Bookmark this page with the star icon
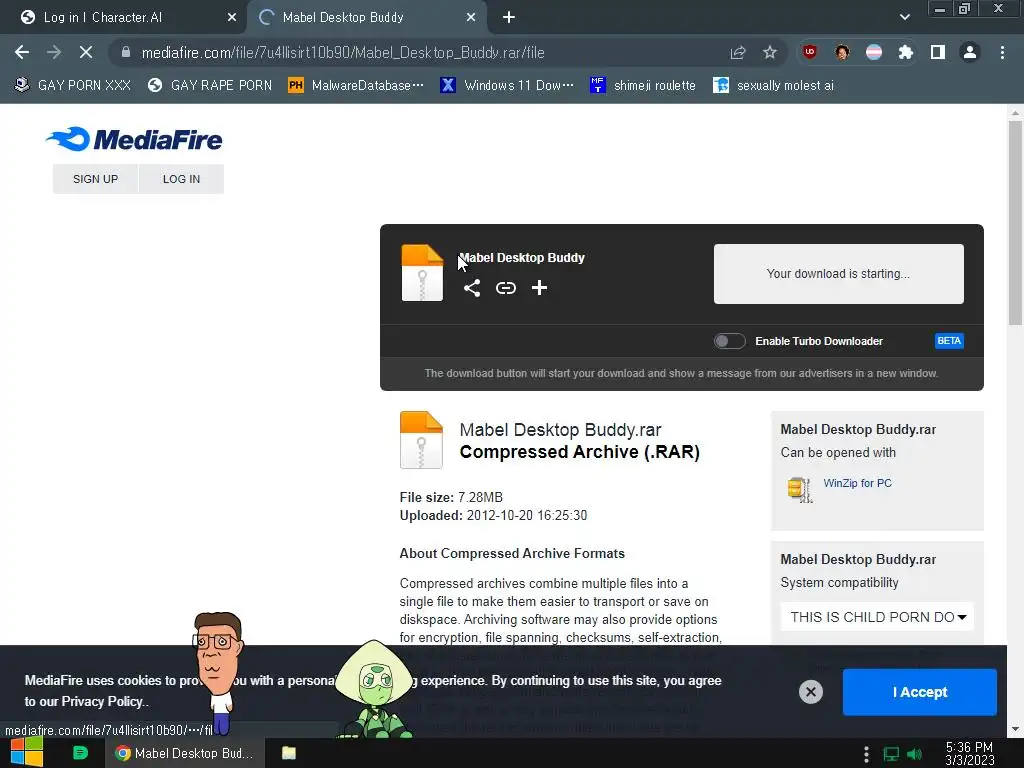1024x768 pixels. point(770,52)
